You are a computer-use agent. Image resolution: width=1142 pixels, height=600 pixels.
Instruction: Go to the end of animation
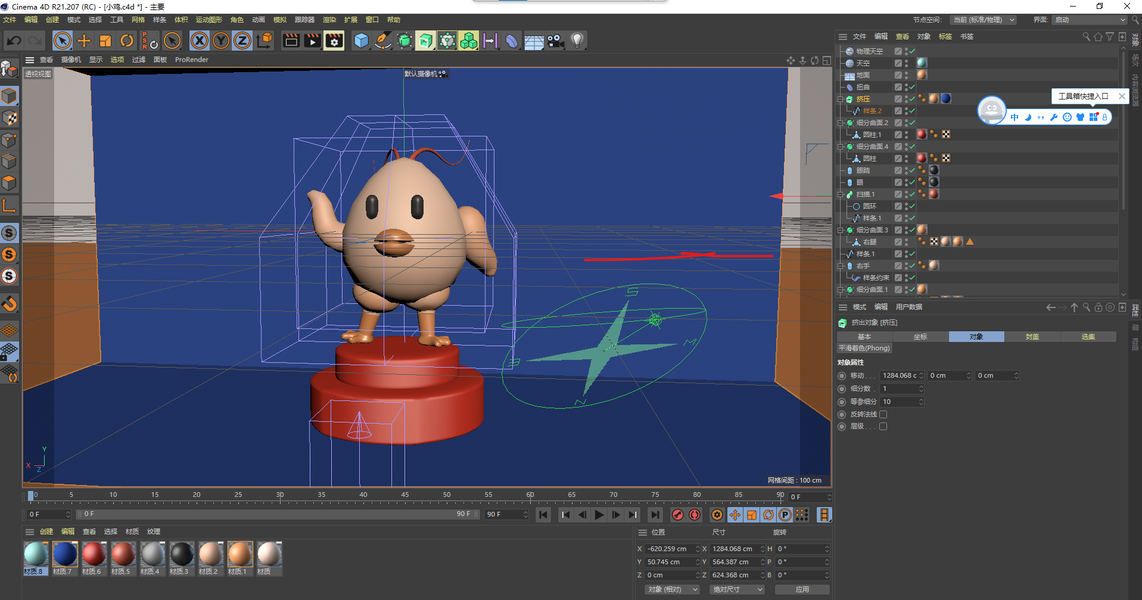tap(654, 515)
